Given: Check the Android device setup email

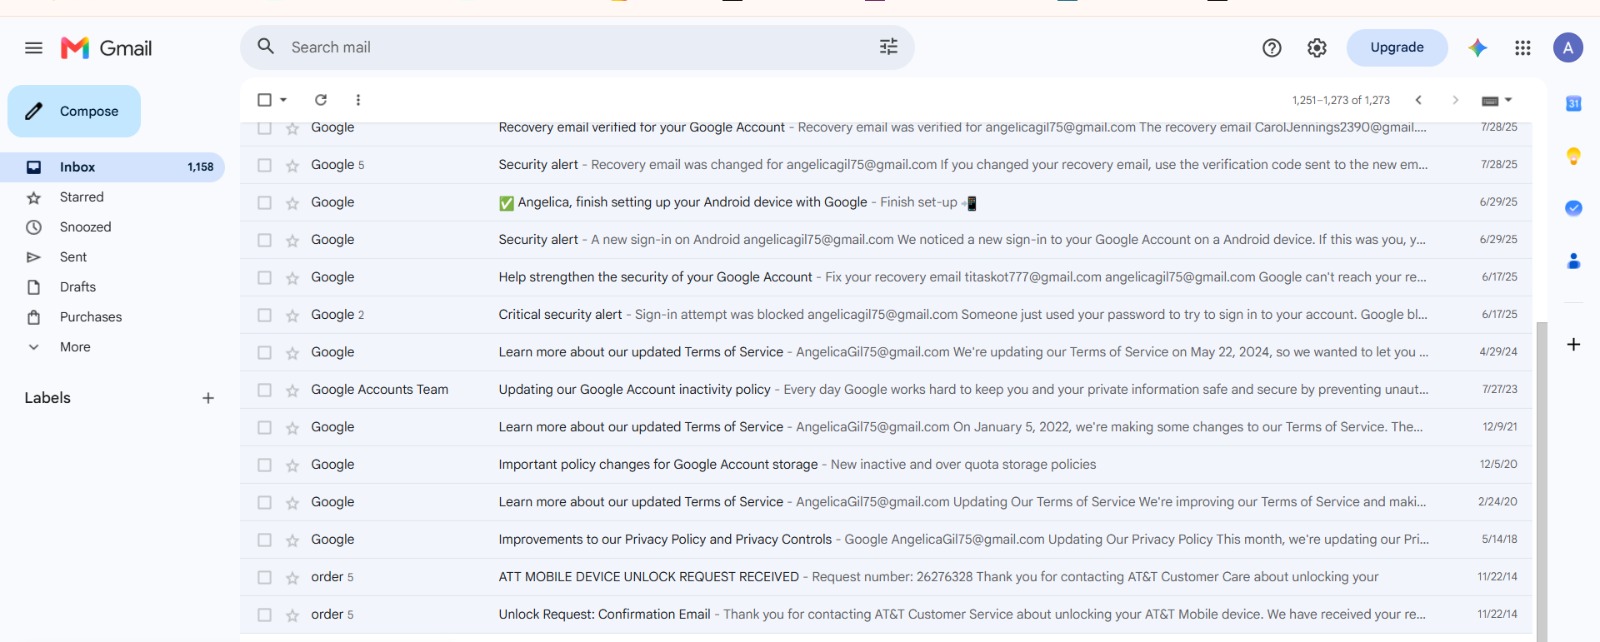Looking at the screenshot, I should (264, 202).
